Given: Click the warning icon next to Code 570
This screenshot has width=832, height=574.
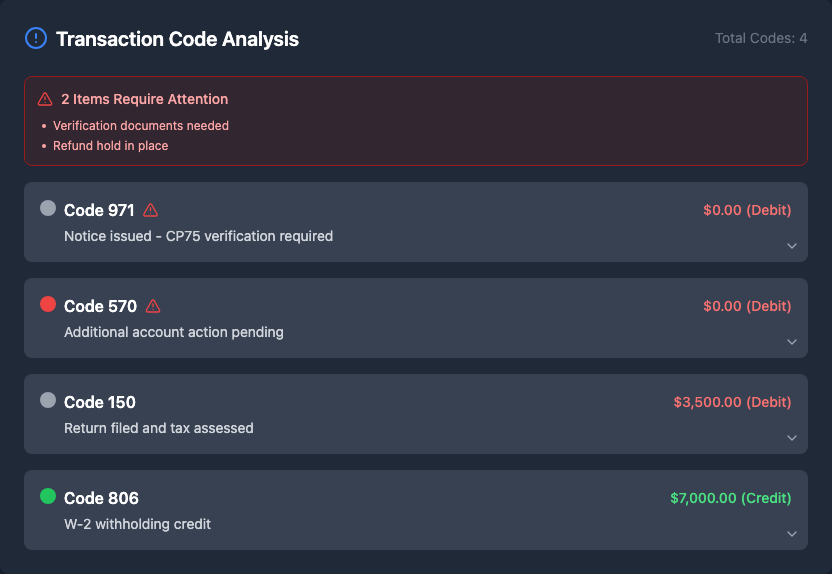Looking at the screenshot, I should coord(153,306).
